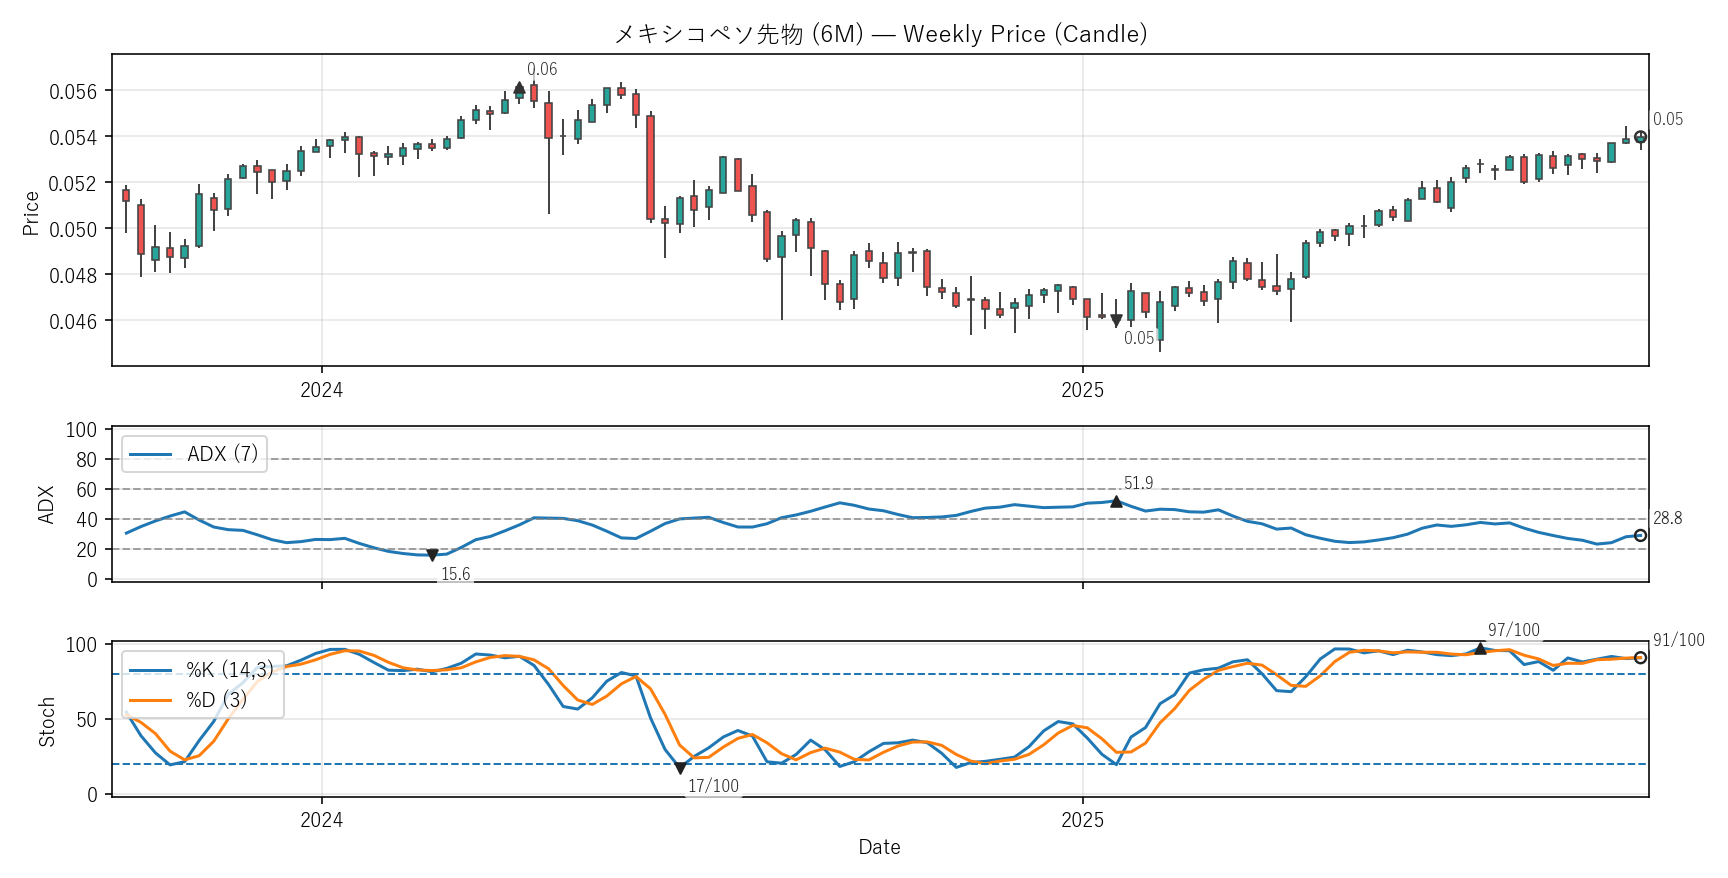Click the %D (3) legend label

(217, 700)
